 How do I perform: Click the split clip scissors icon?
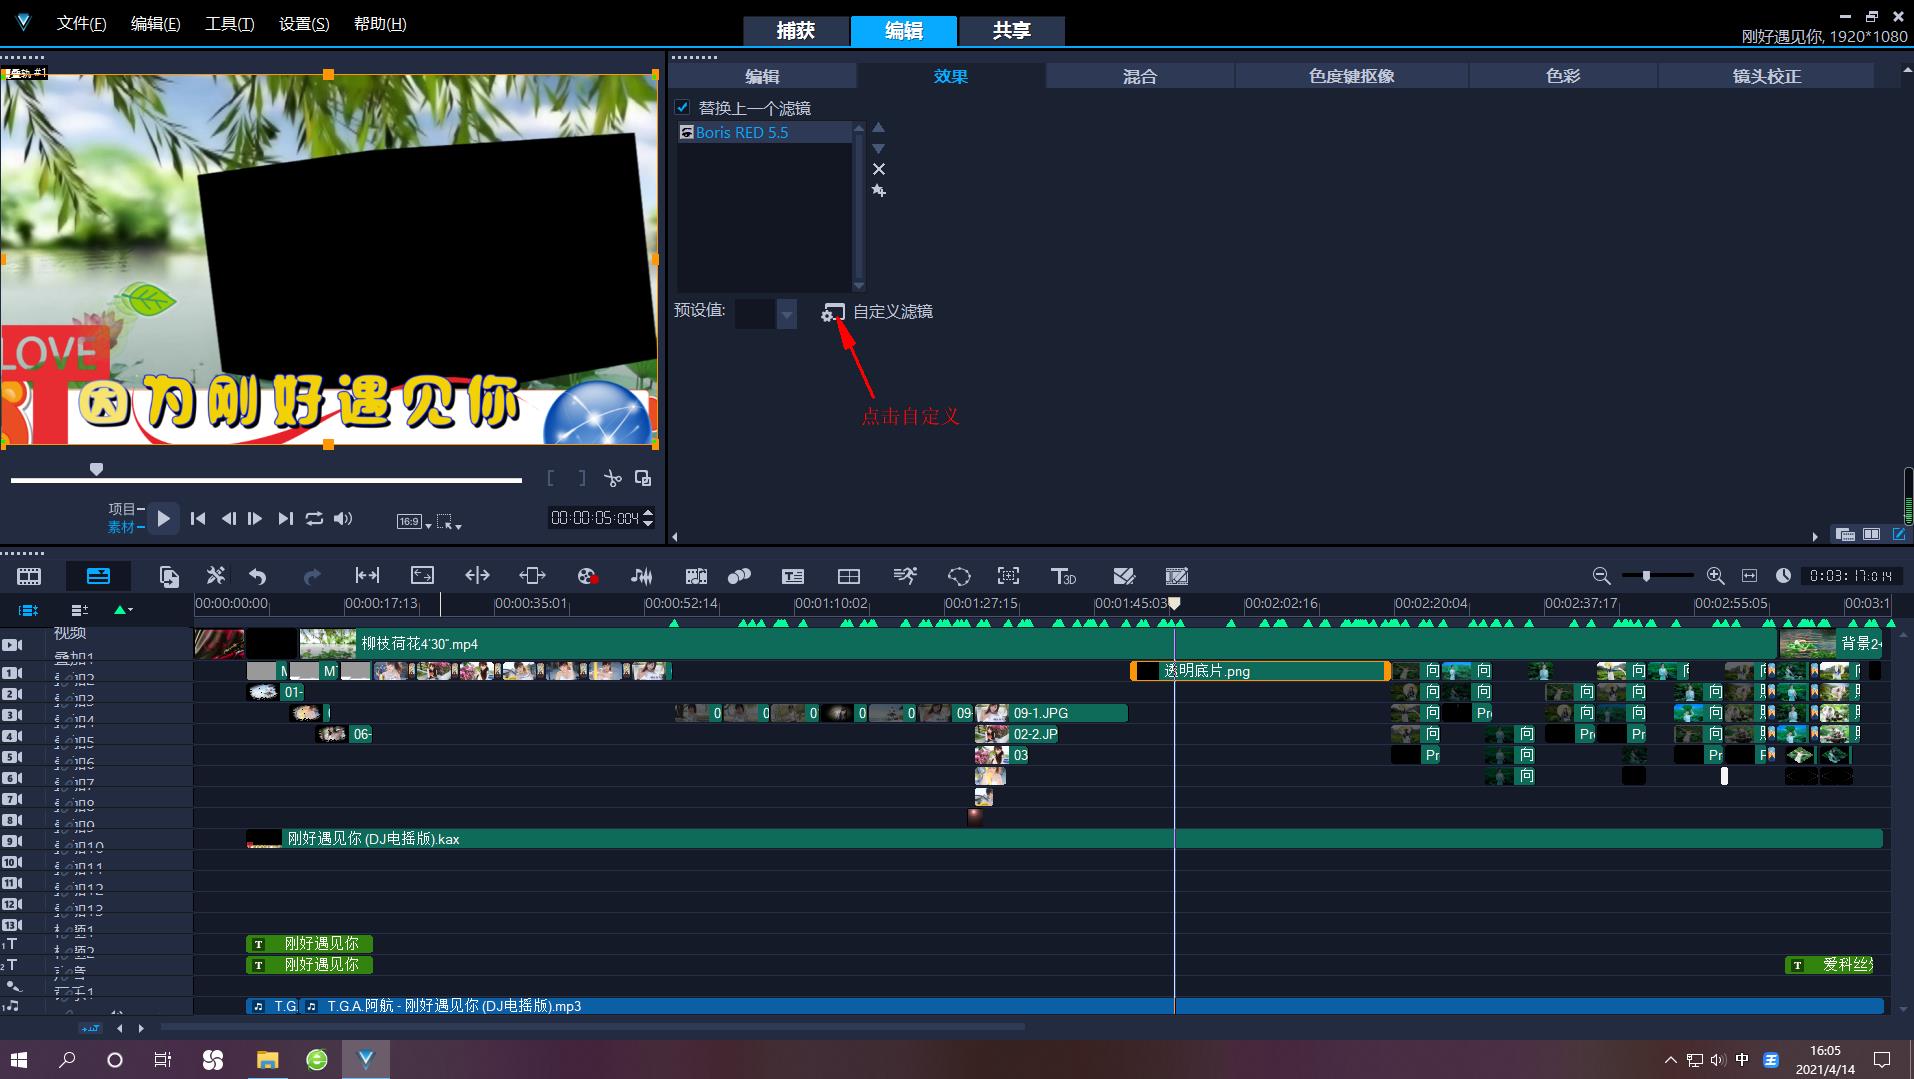pos(613,478)
